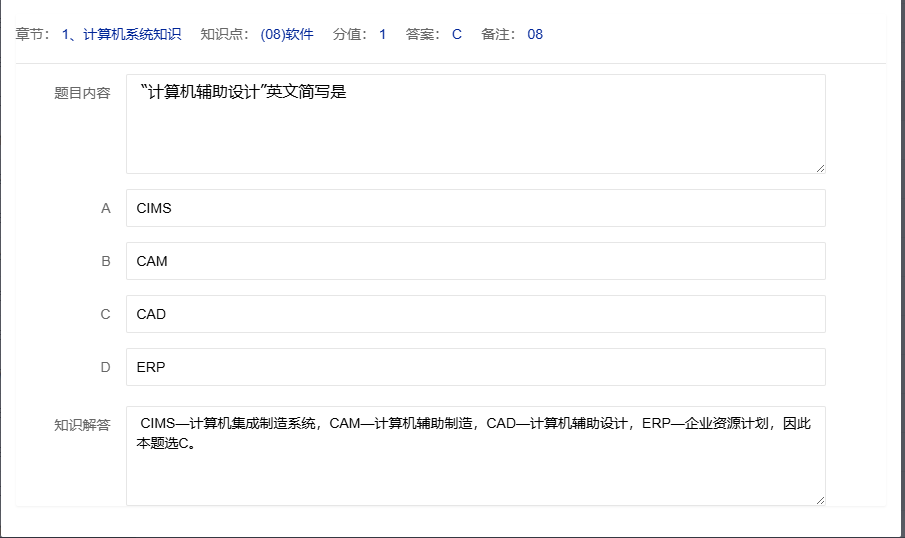Click the 知识解答 field label
The height and width of the screenshot is (538, 905).
click(x=82, y=424)
